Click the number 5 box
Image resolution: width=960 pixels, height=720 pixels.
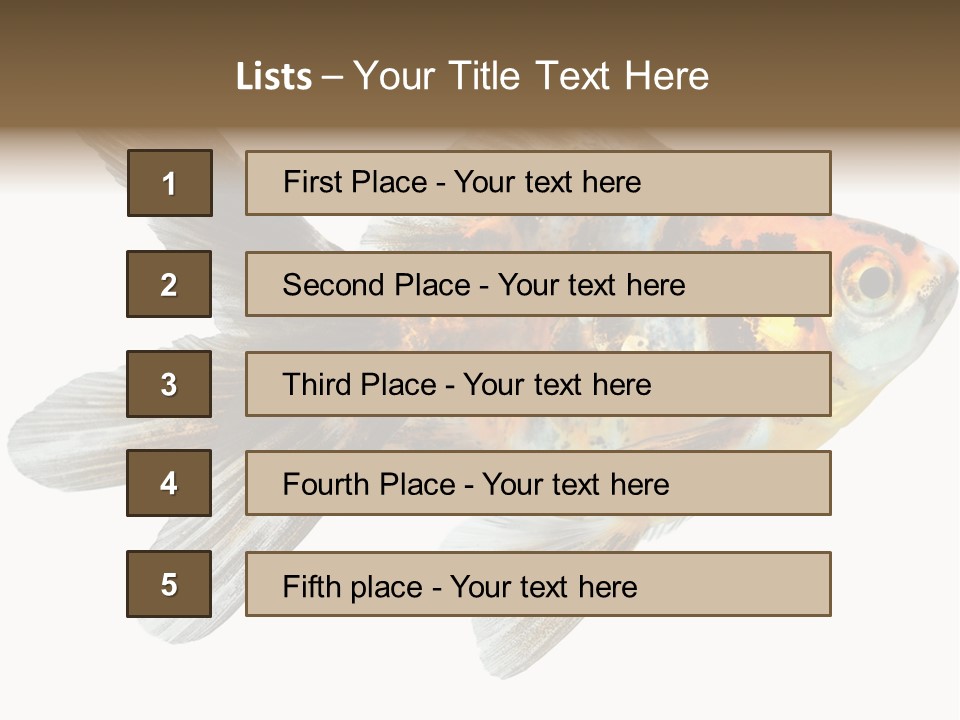tap(169, 584)
